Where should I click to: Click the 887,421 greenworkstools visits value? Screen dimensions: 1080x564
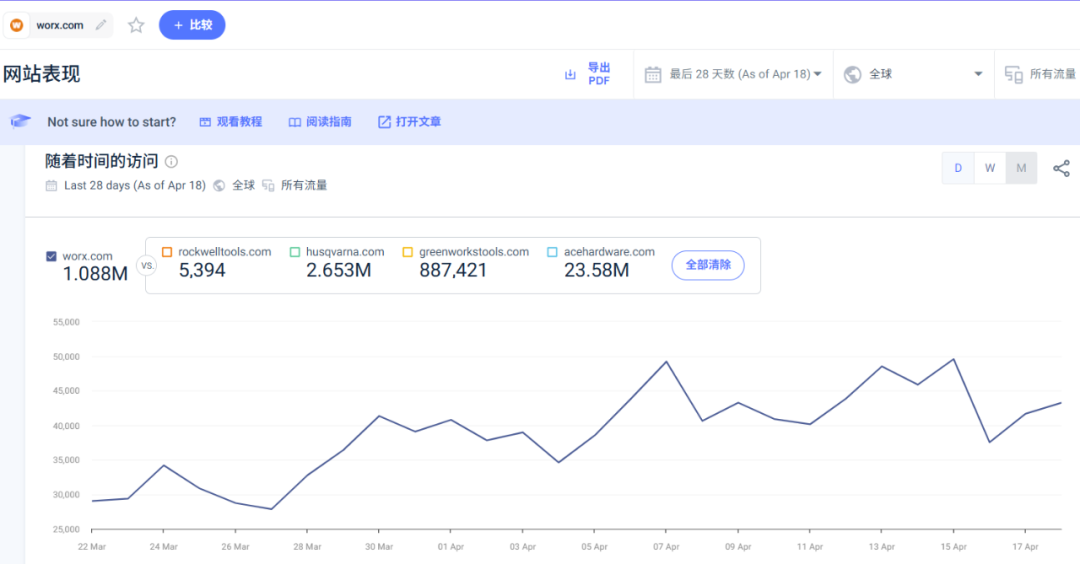coord(453,271)
